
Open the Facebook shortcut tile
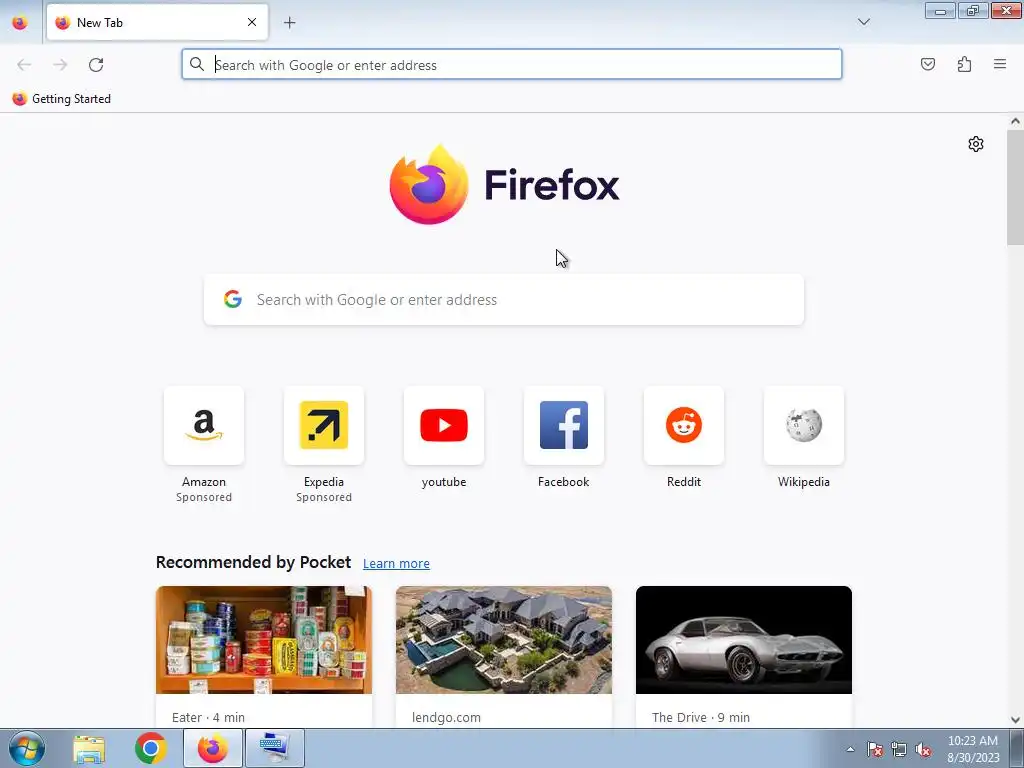[564, 426]
